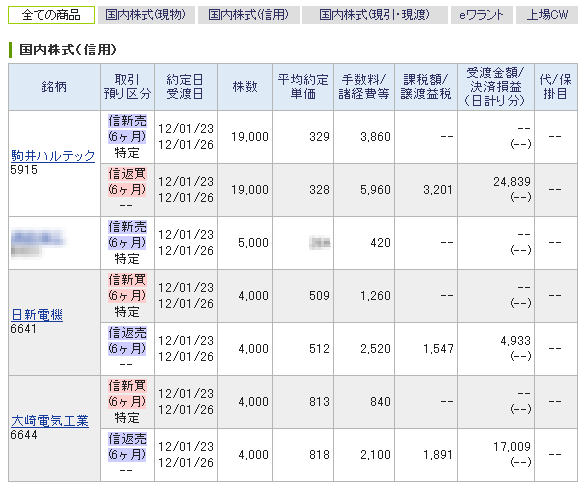Click 信新売 label in 駒井ハルテック row
Viewport: 584px width, 491px height.
pos(127,121)
